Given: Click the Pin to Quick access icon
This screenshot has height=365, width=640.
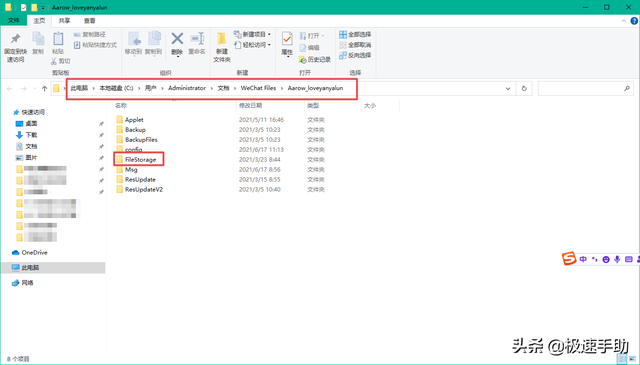Looking at the screenshot, I should [x=15, y=39].
